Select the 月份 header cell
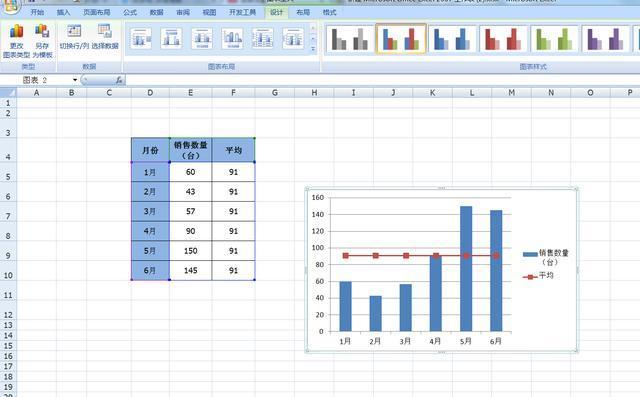640x397 pixels. coord(150,150)
